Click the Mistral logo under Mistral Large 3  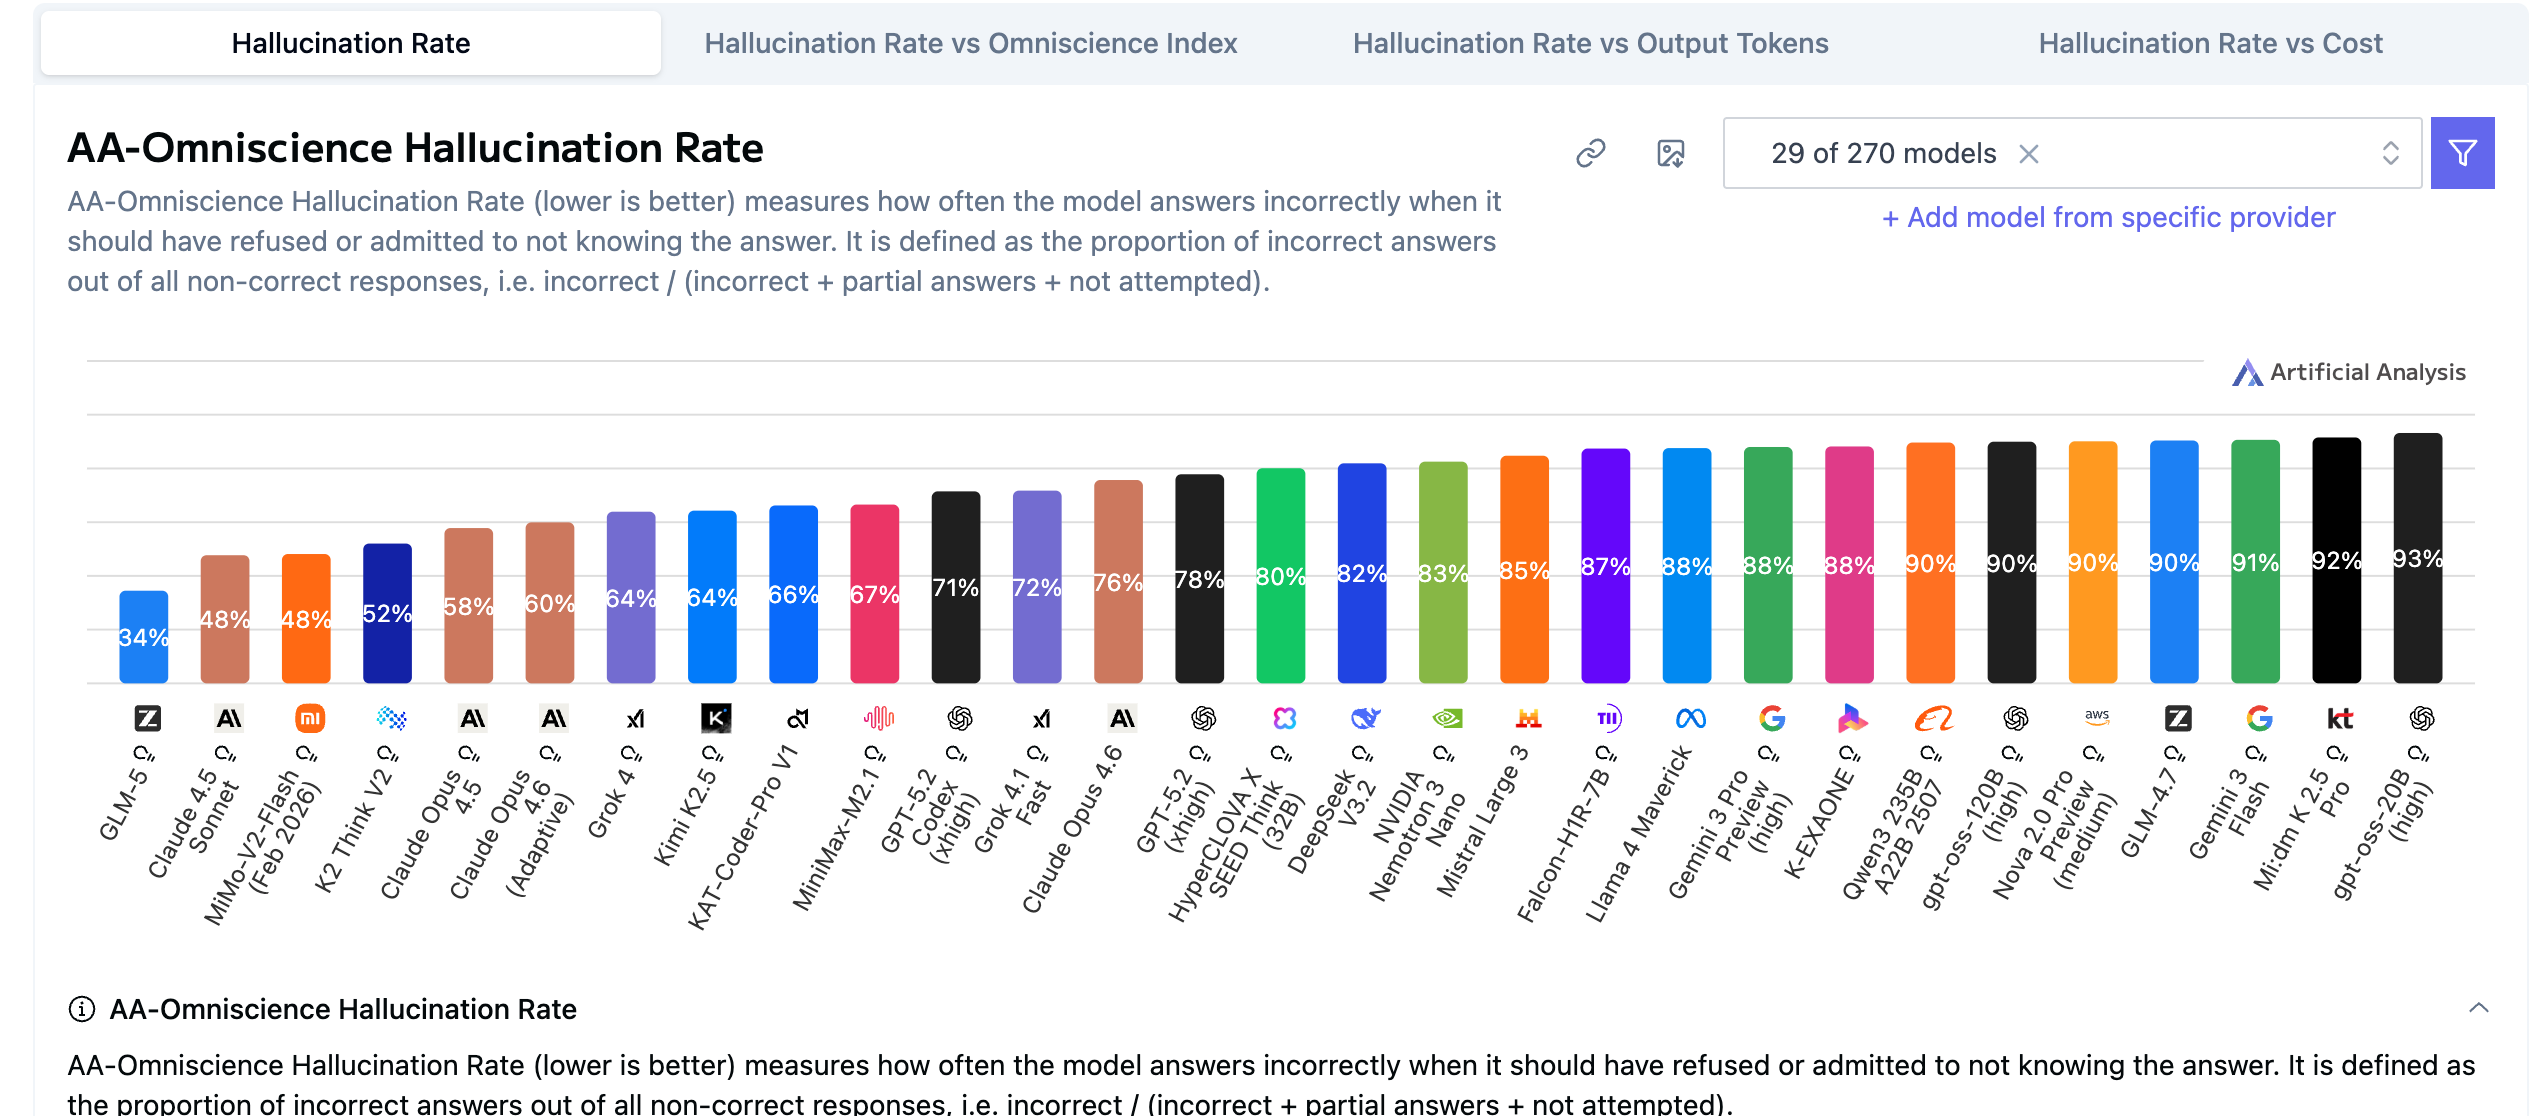[1528, 718]
